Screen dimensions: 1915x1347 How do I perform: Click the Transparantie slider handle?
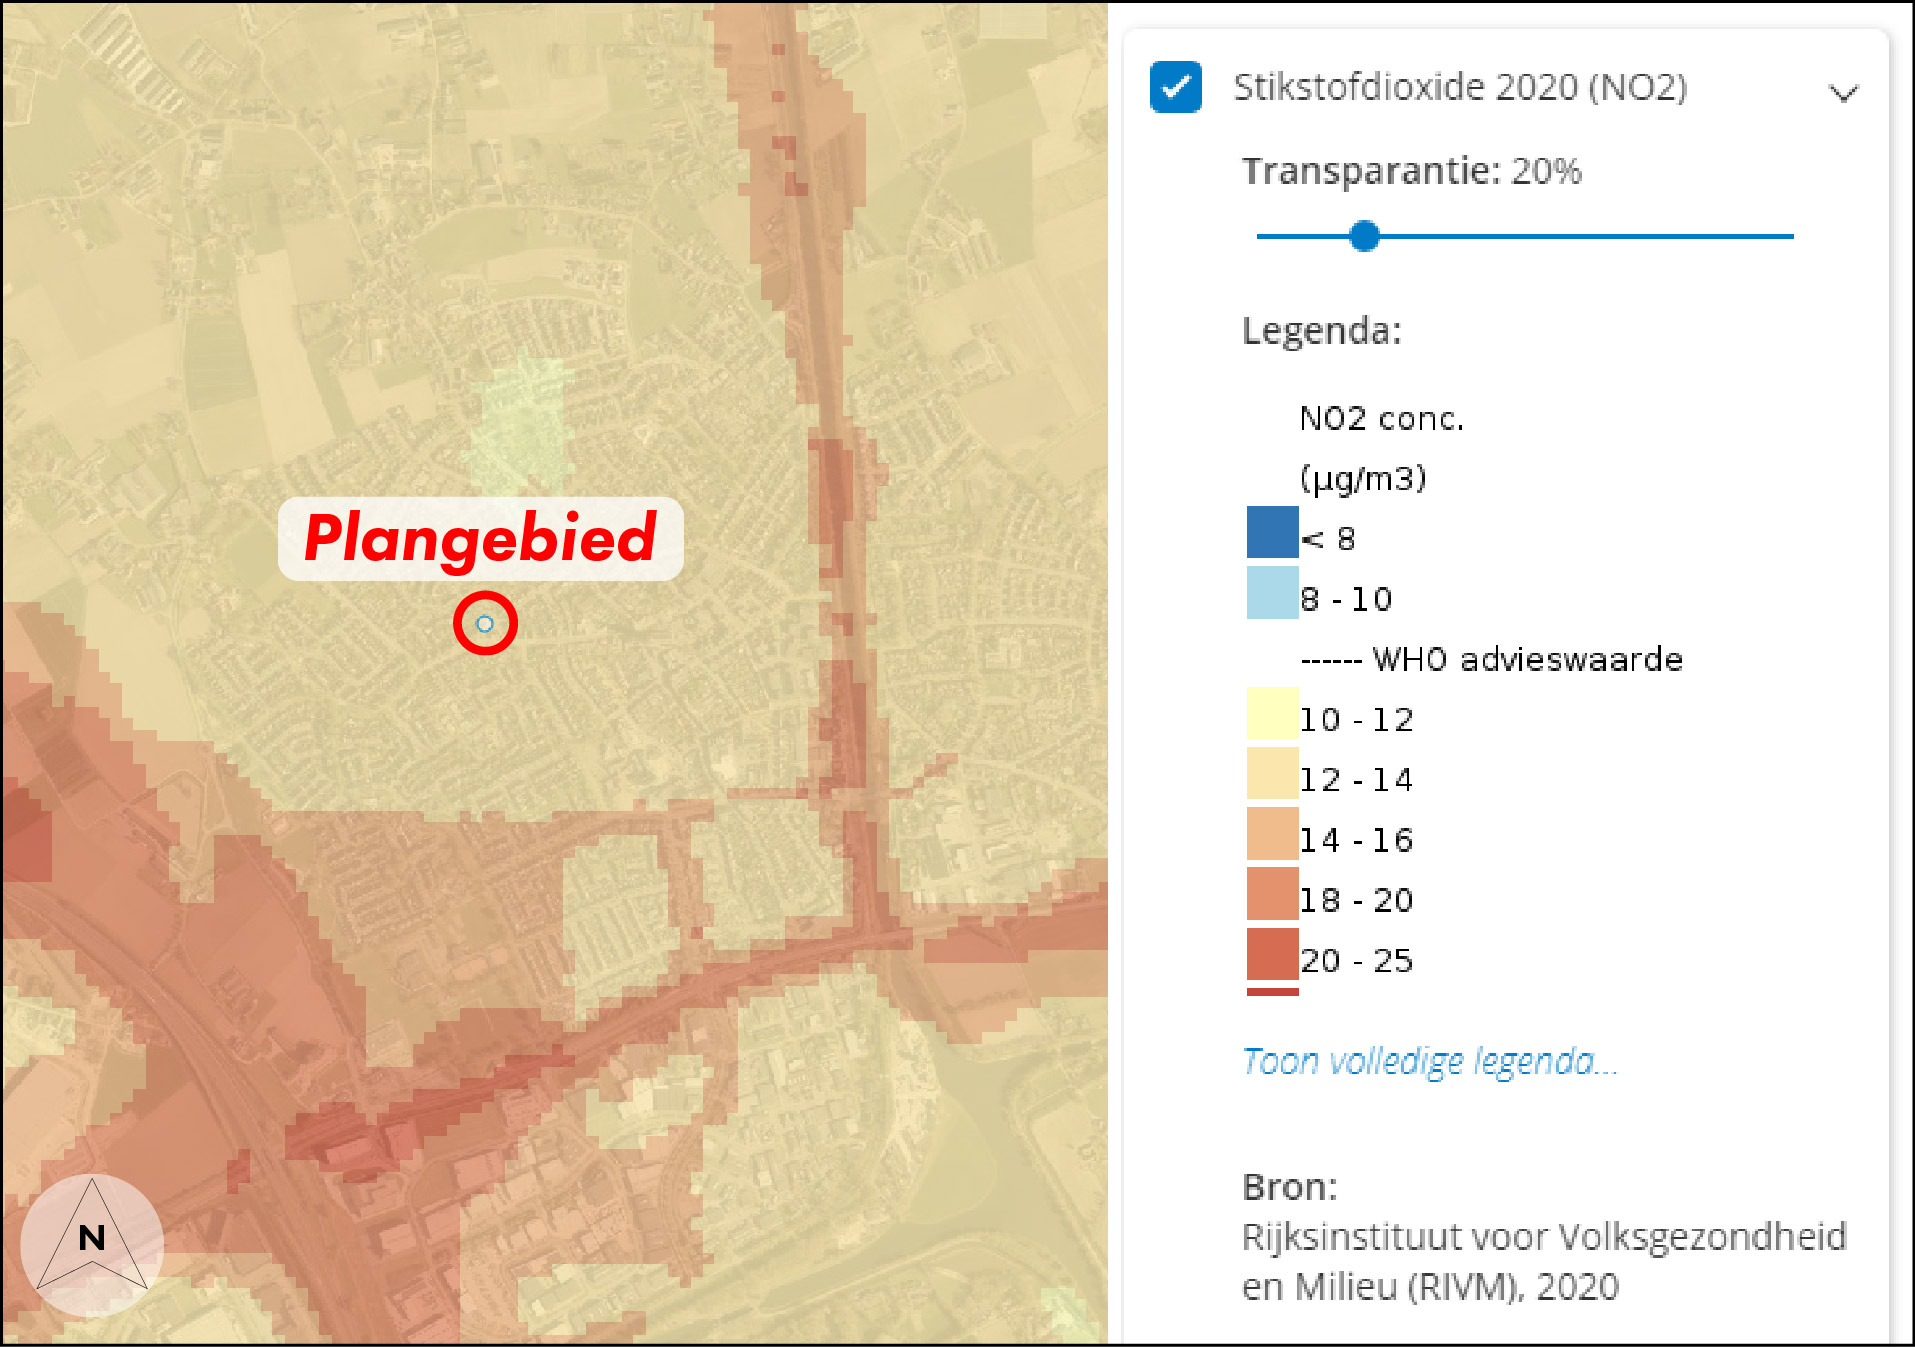1364,236
